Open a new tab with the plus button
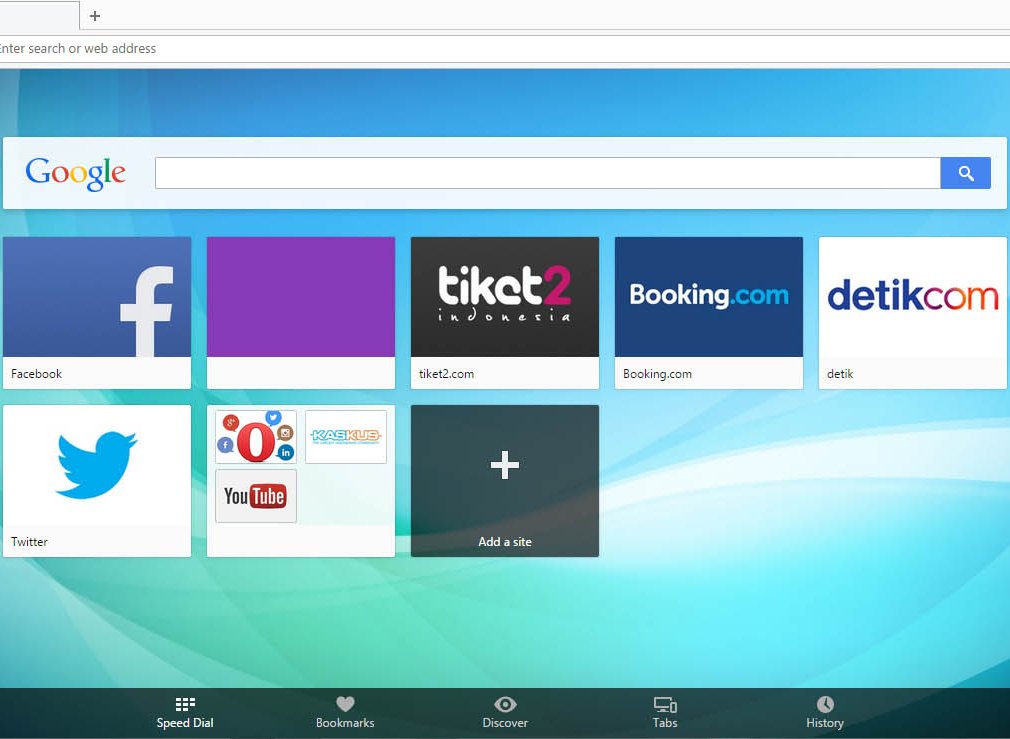Image resolution: width=1010 pixels, height=739 pixels. (95, 15)
